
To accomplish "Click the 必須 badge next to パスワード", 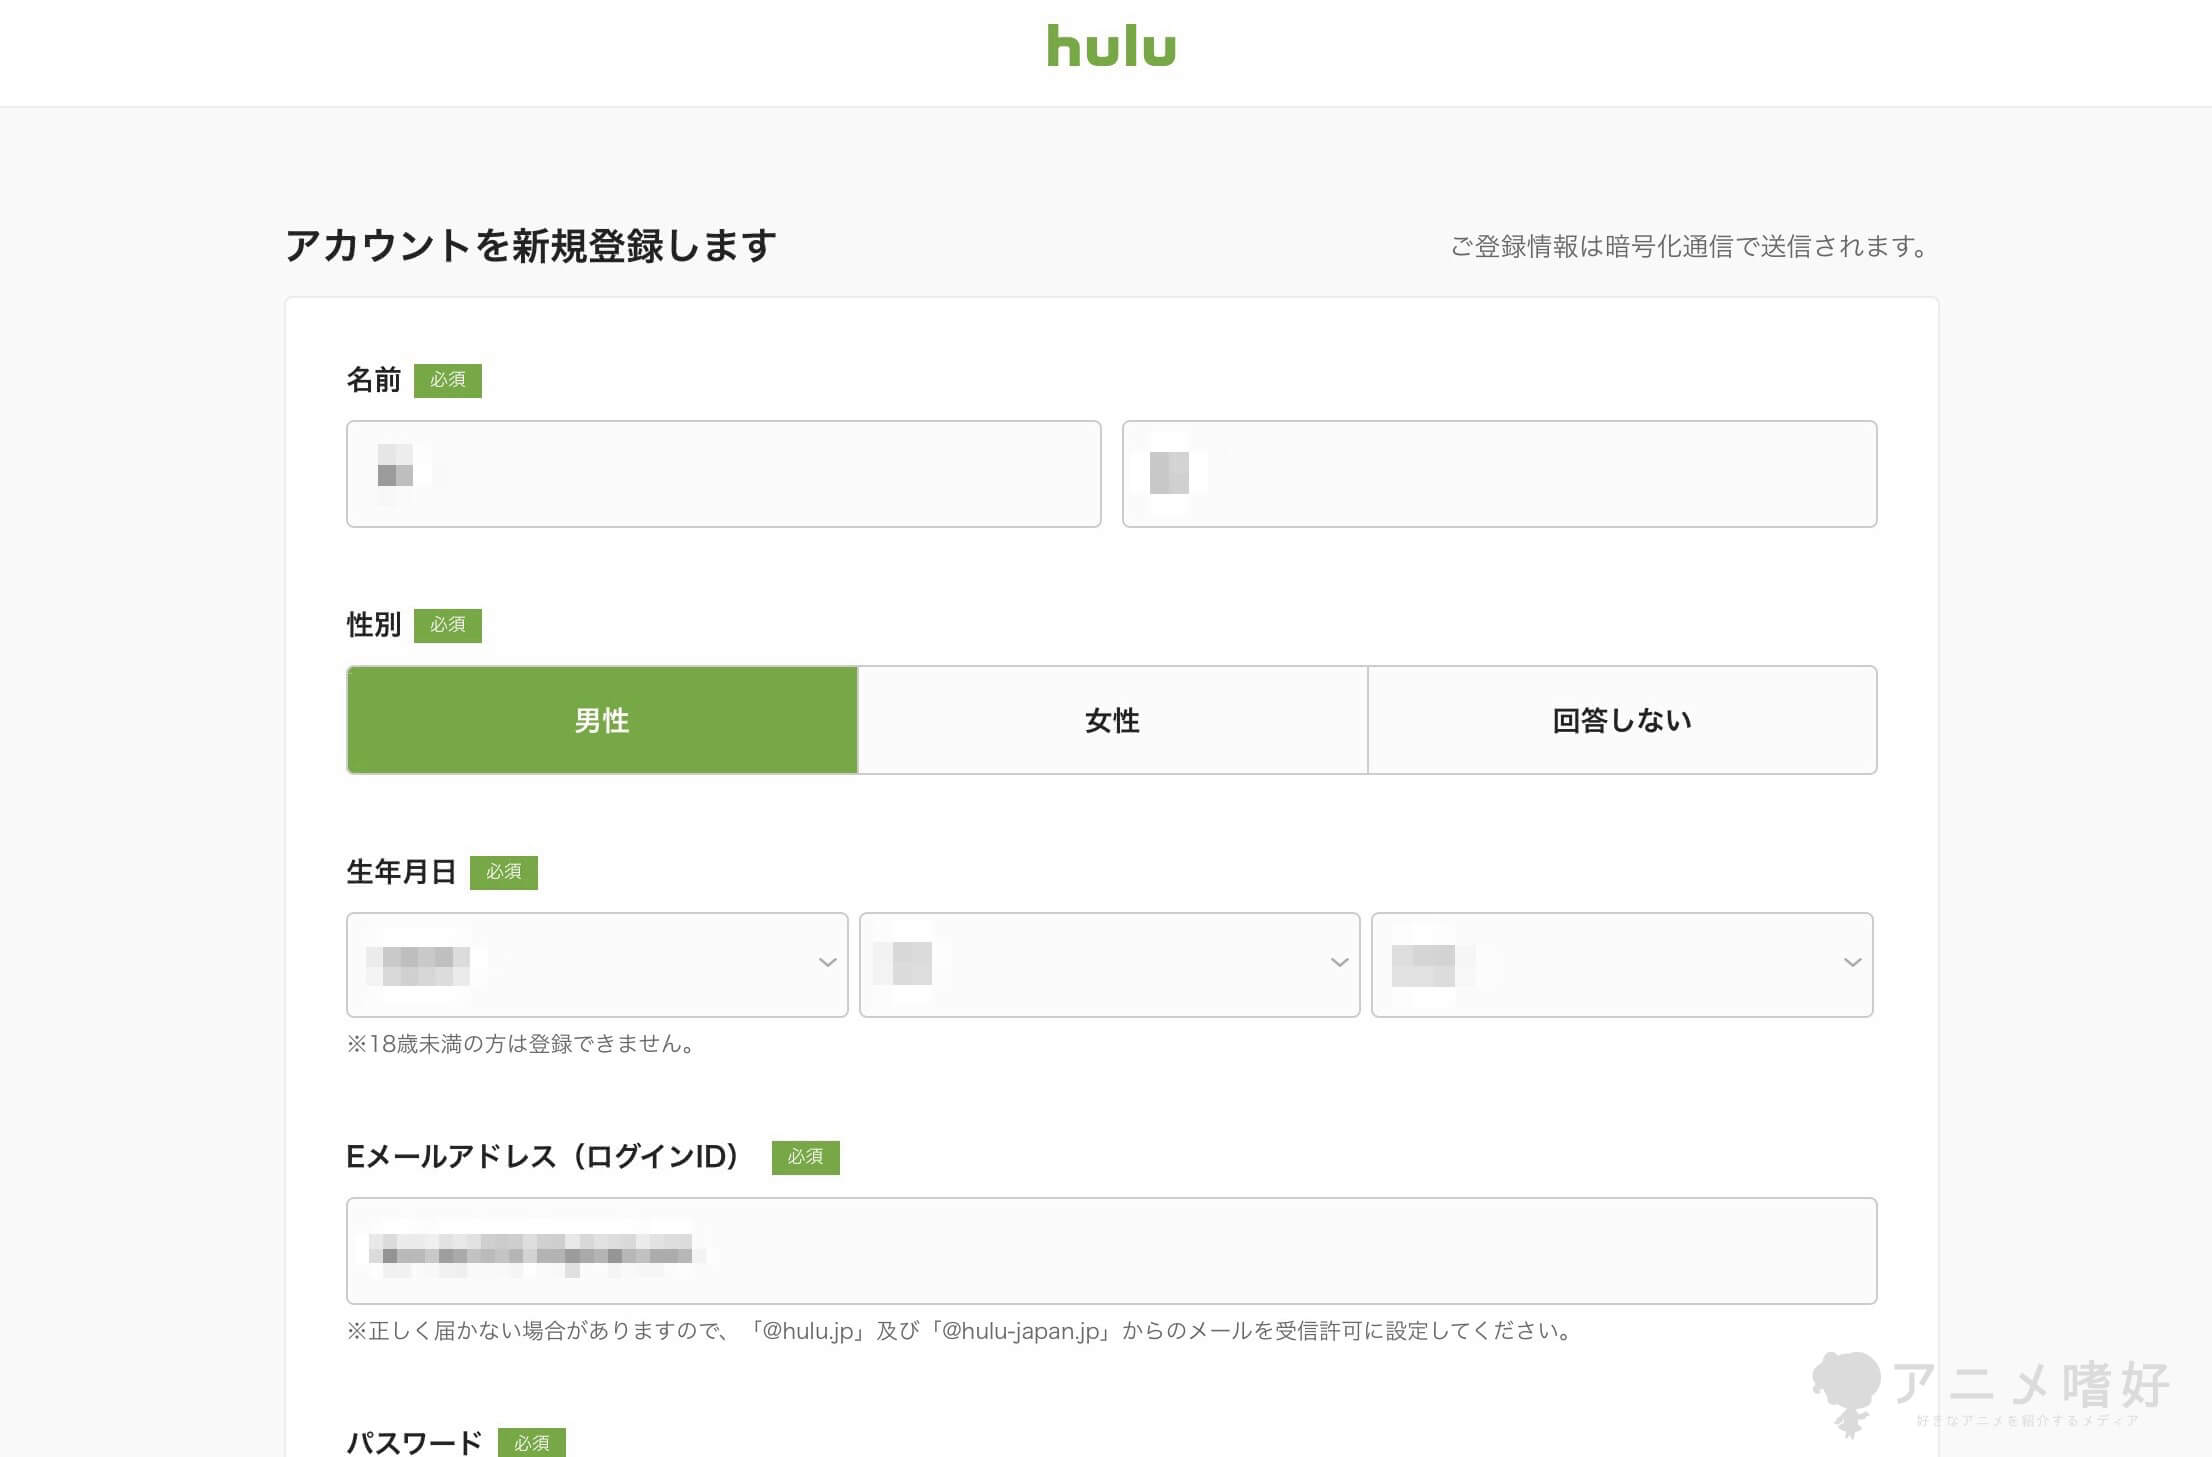I will pos(532,1443).
